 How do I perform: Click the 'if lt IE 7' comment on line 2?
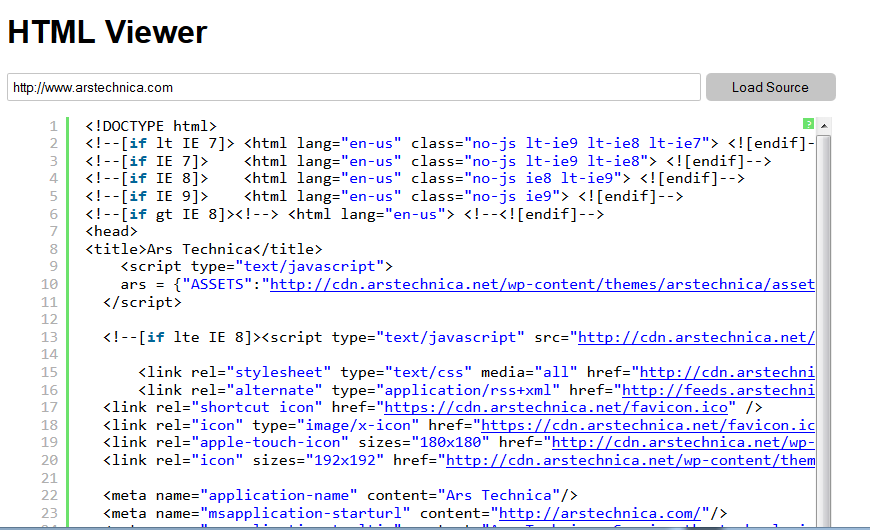tap(160, 144)
